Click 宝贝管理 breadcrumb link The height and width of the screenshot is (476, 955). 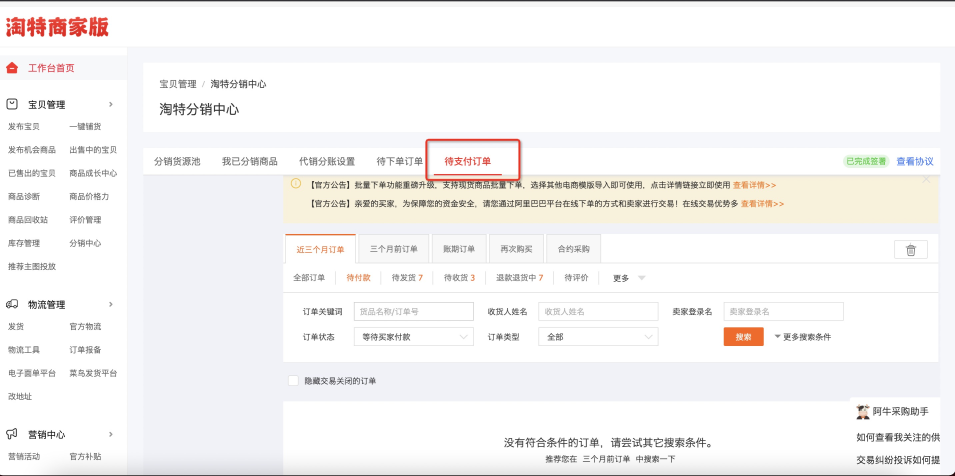click(x=178, y=84)
